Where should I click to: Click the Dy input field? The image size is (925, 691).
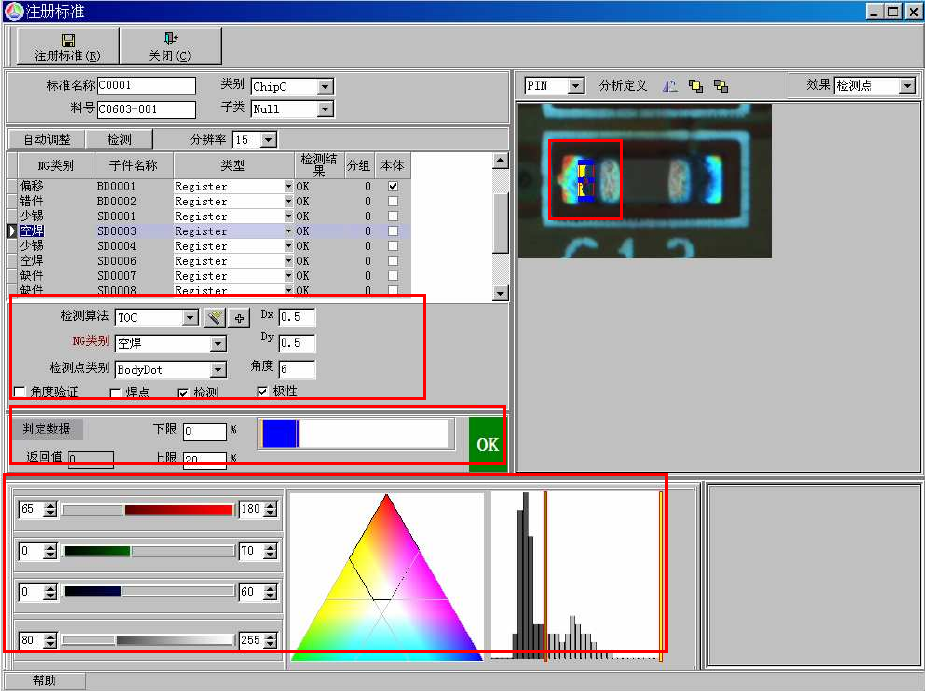pos(297,343)
